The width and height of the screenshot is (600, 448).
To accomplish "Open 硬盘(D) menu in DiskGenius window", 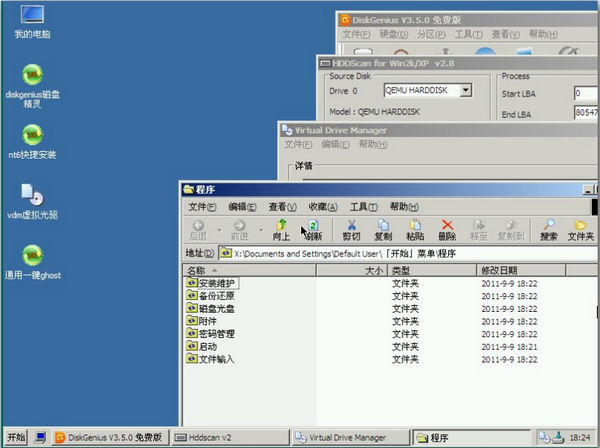I will [x=393, y=34].
